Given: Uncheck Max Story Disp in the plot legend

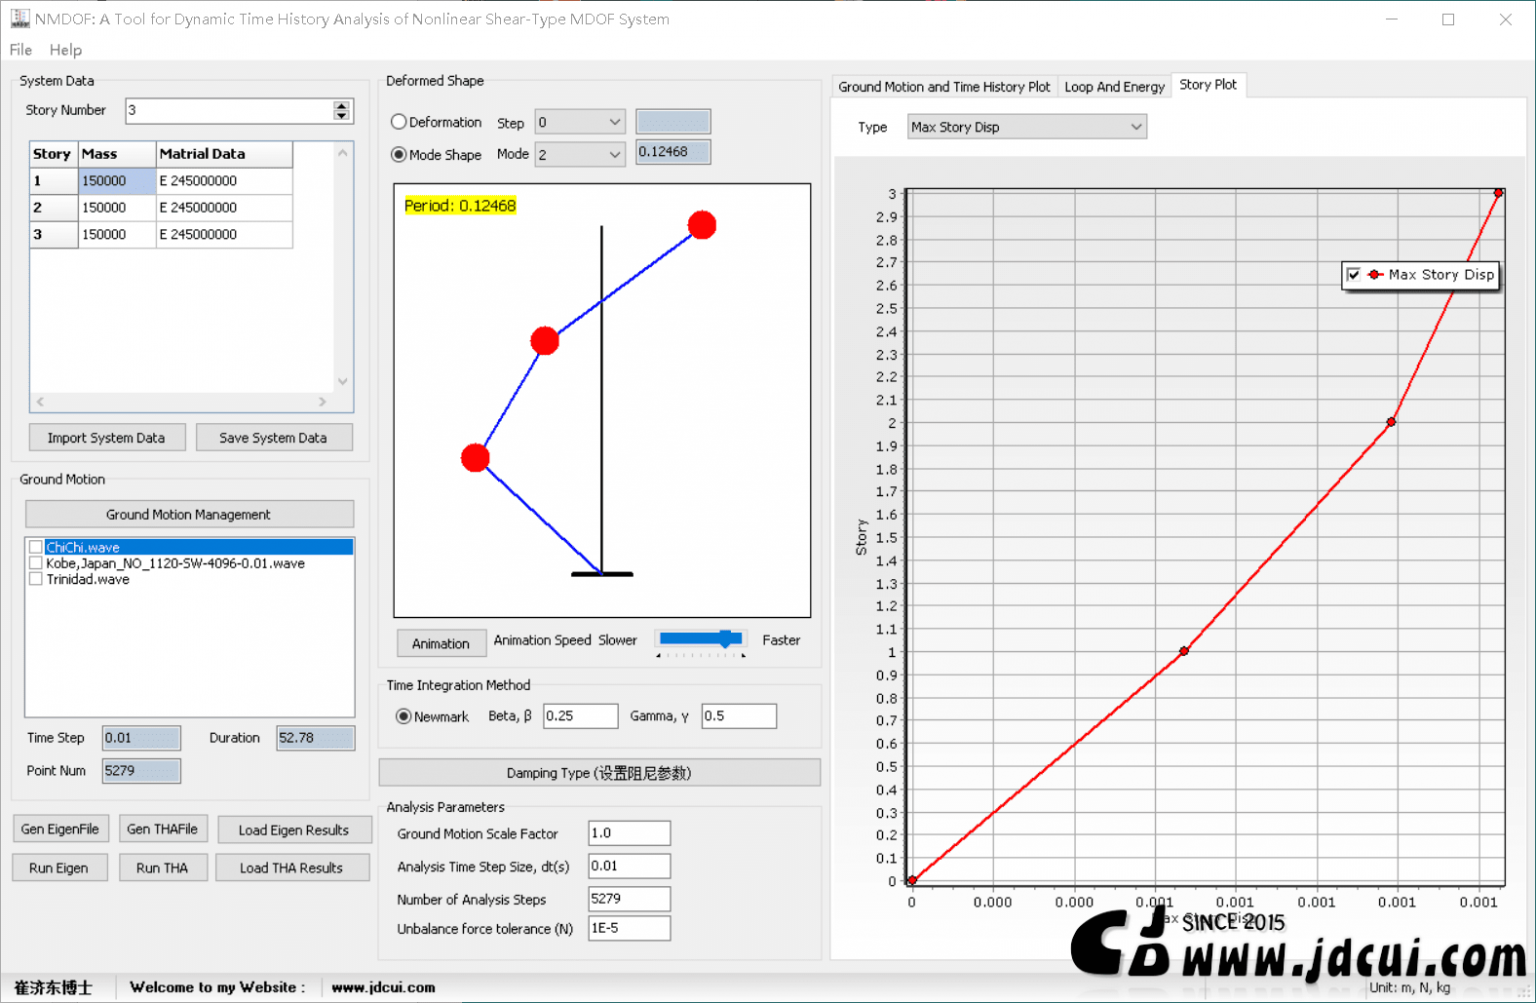Looking at the screenshot, I should [1355, 274].
